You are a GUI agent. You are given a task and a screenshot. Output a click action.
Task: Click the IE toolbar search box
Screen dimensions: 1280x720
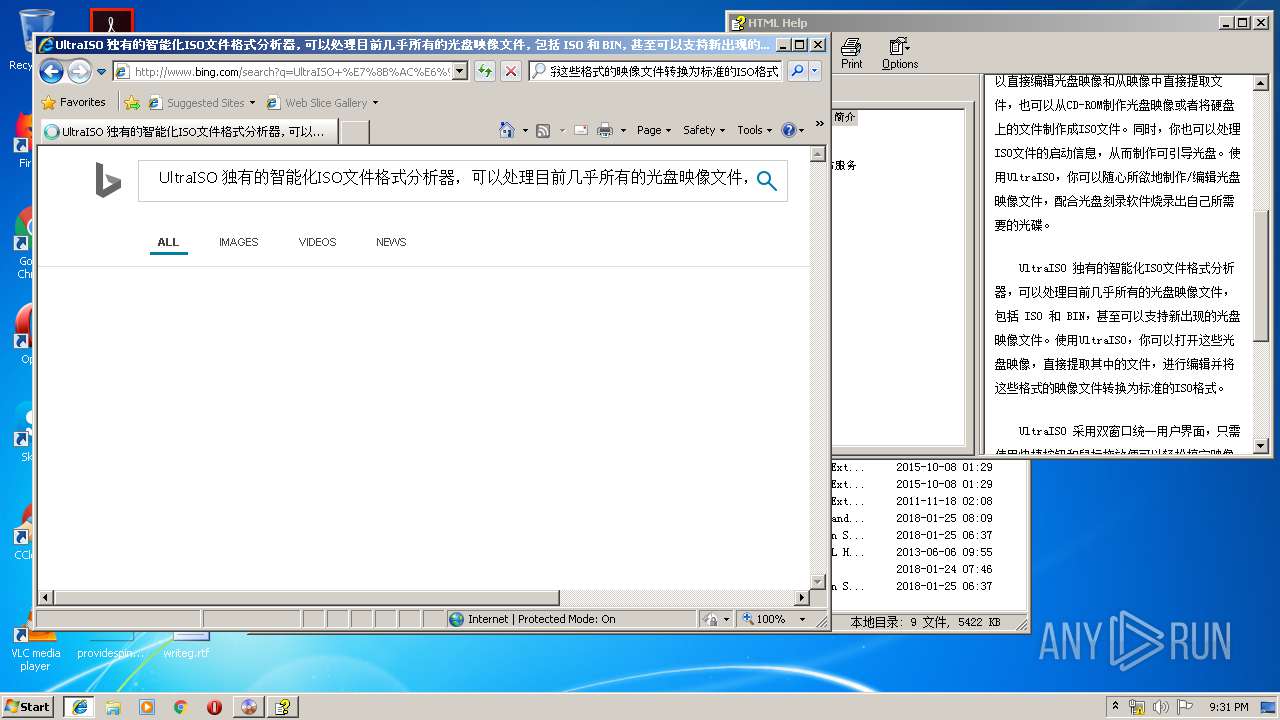(x=664, y=71)
